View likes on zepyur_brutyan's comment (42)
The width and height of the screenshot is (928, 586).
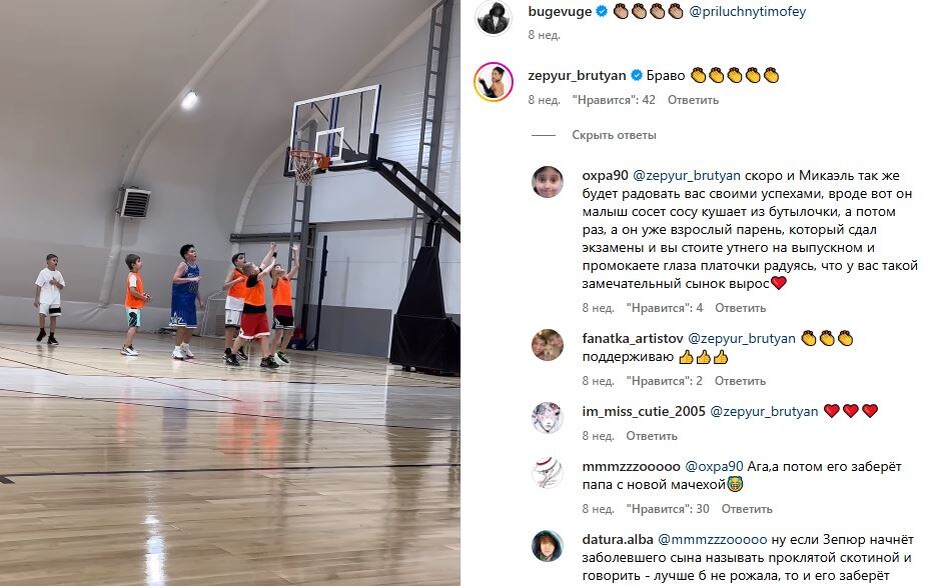(x=614, y=100)
